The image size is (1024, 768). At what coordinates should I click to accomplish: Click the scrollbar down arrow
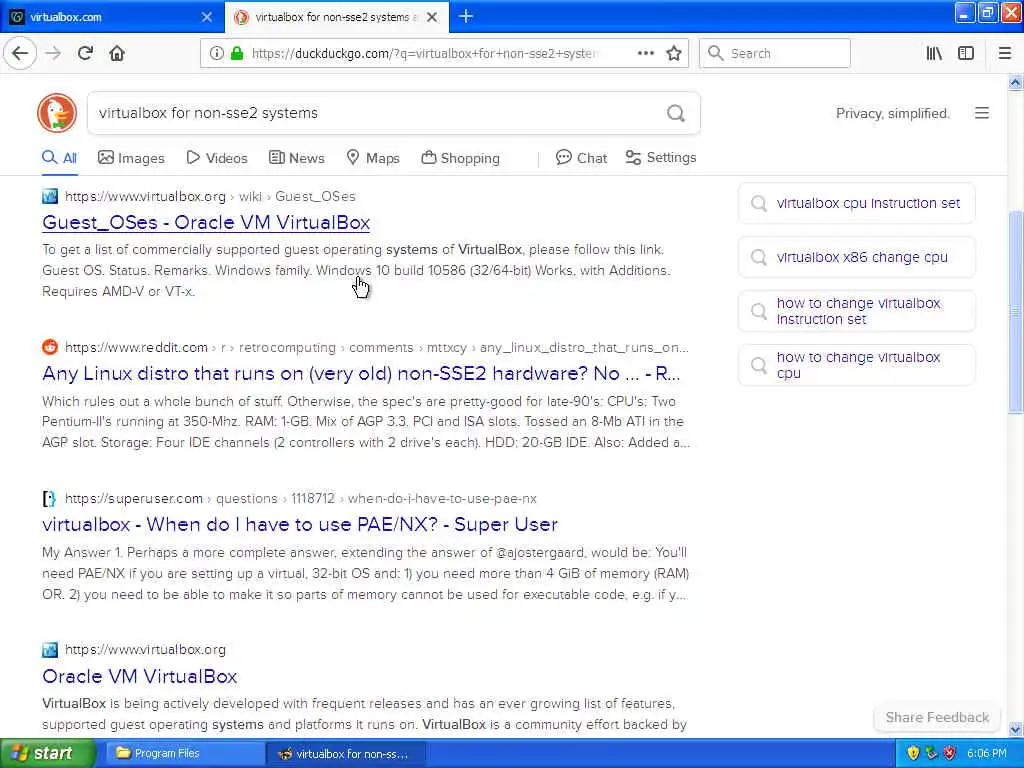pyautogui.click(x=1015, y=729)
